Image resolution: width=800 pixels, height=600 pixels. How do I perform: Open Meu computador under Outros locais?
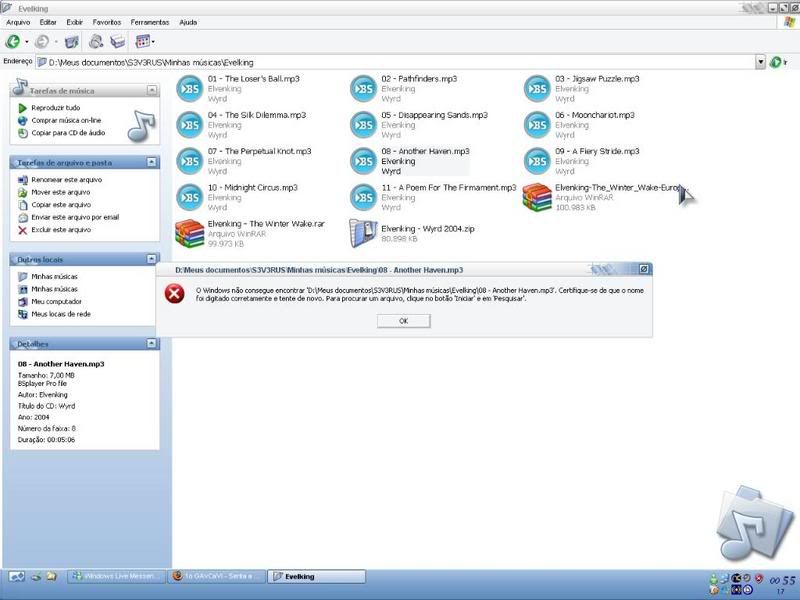click(56, 302)
